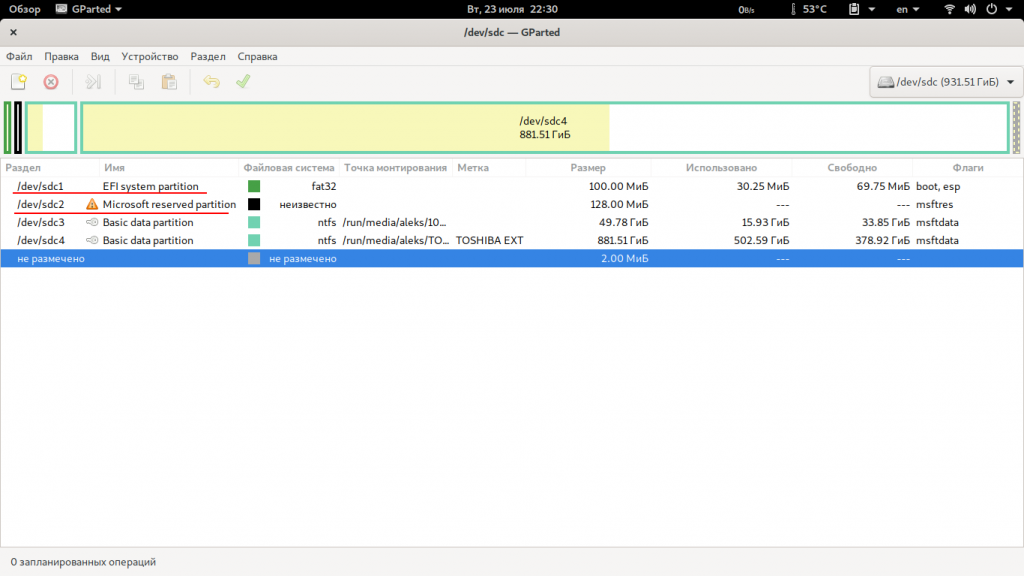Click the Copy partition toolbar icon
Image resolution: width=1024 pixels, height=576 pixels.
(x=136, y=82)
